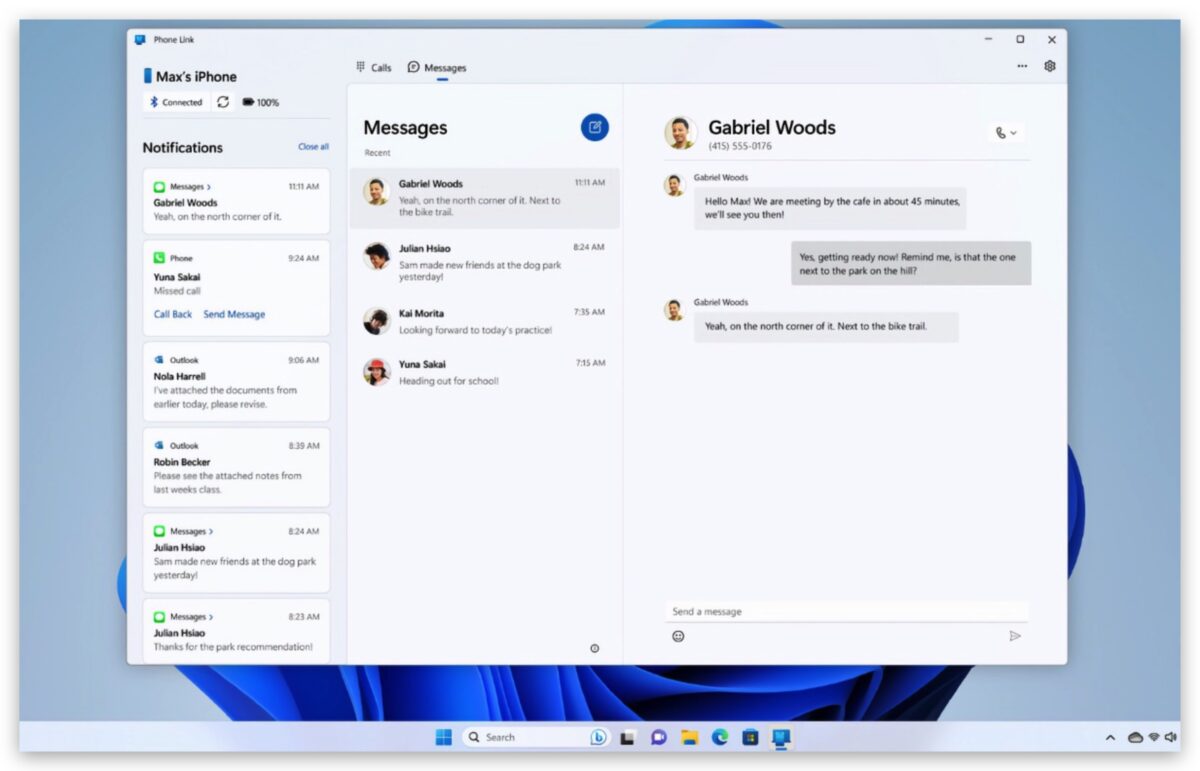Click the volume speaker tray icon

pyautogui.click(x=1171, y=737)
